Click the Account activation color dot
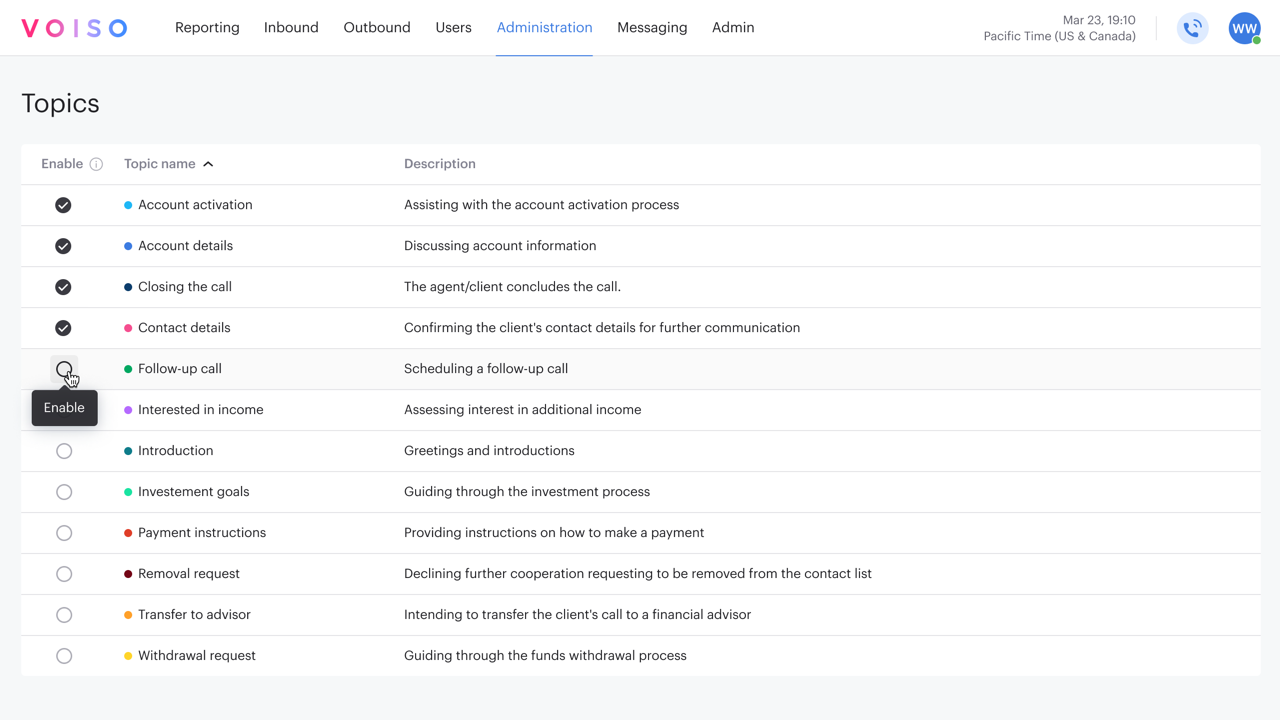 pyautogui.click(x=128, y=205)
